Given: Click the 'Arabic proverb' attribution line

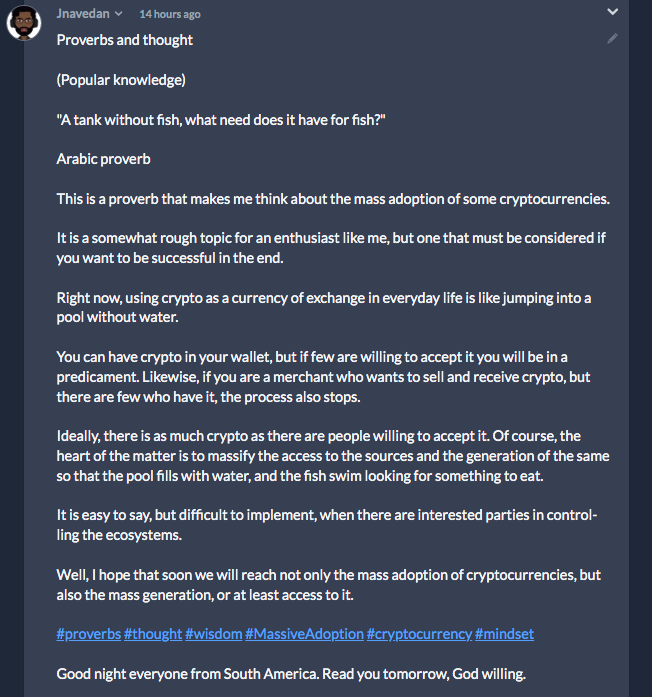Looking at the screenshot, I should tap(104, 159).
